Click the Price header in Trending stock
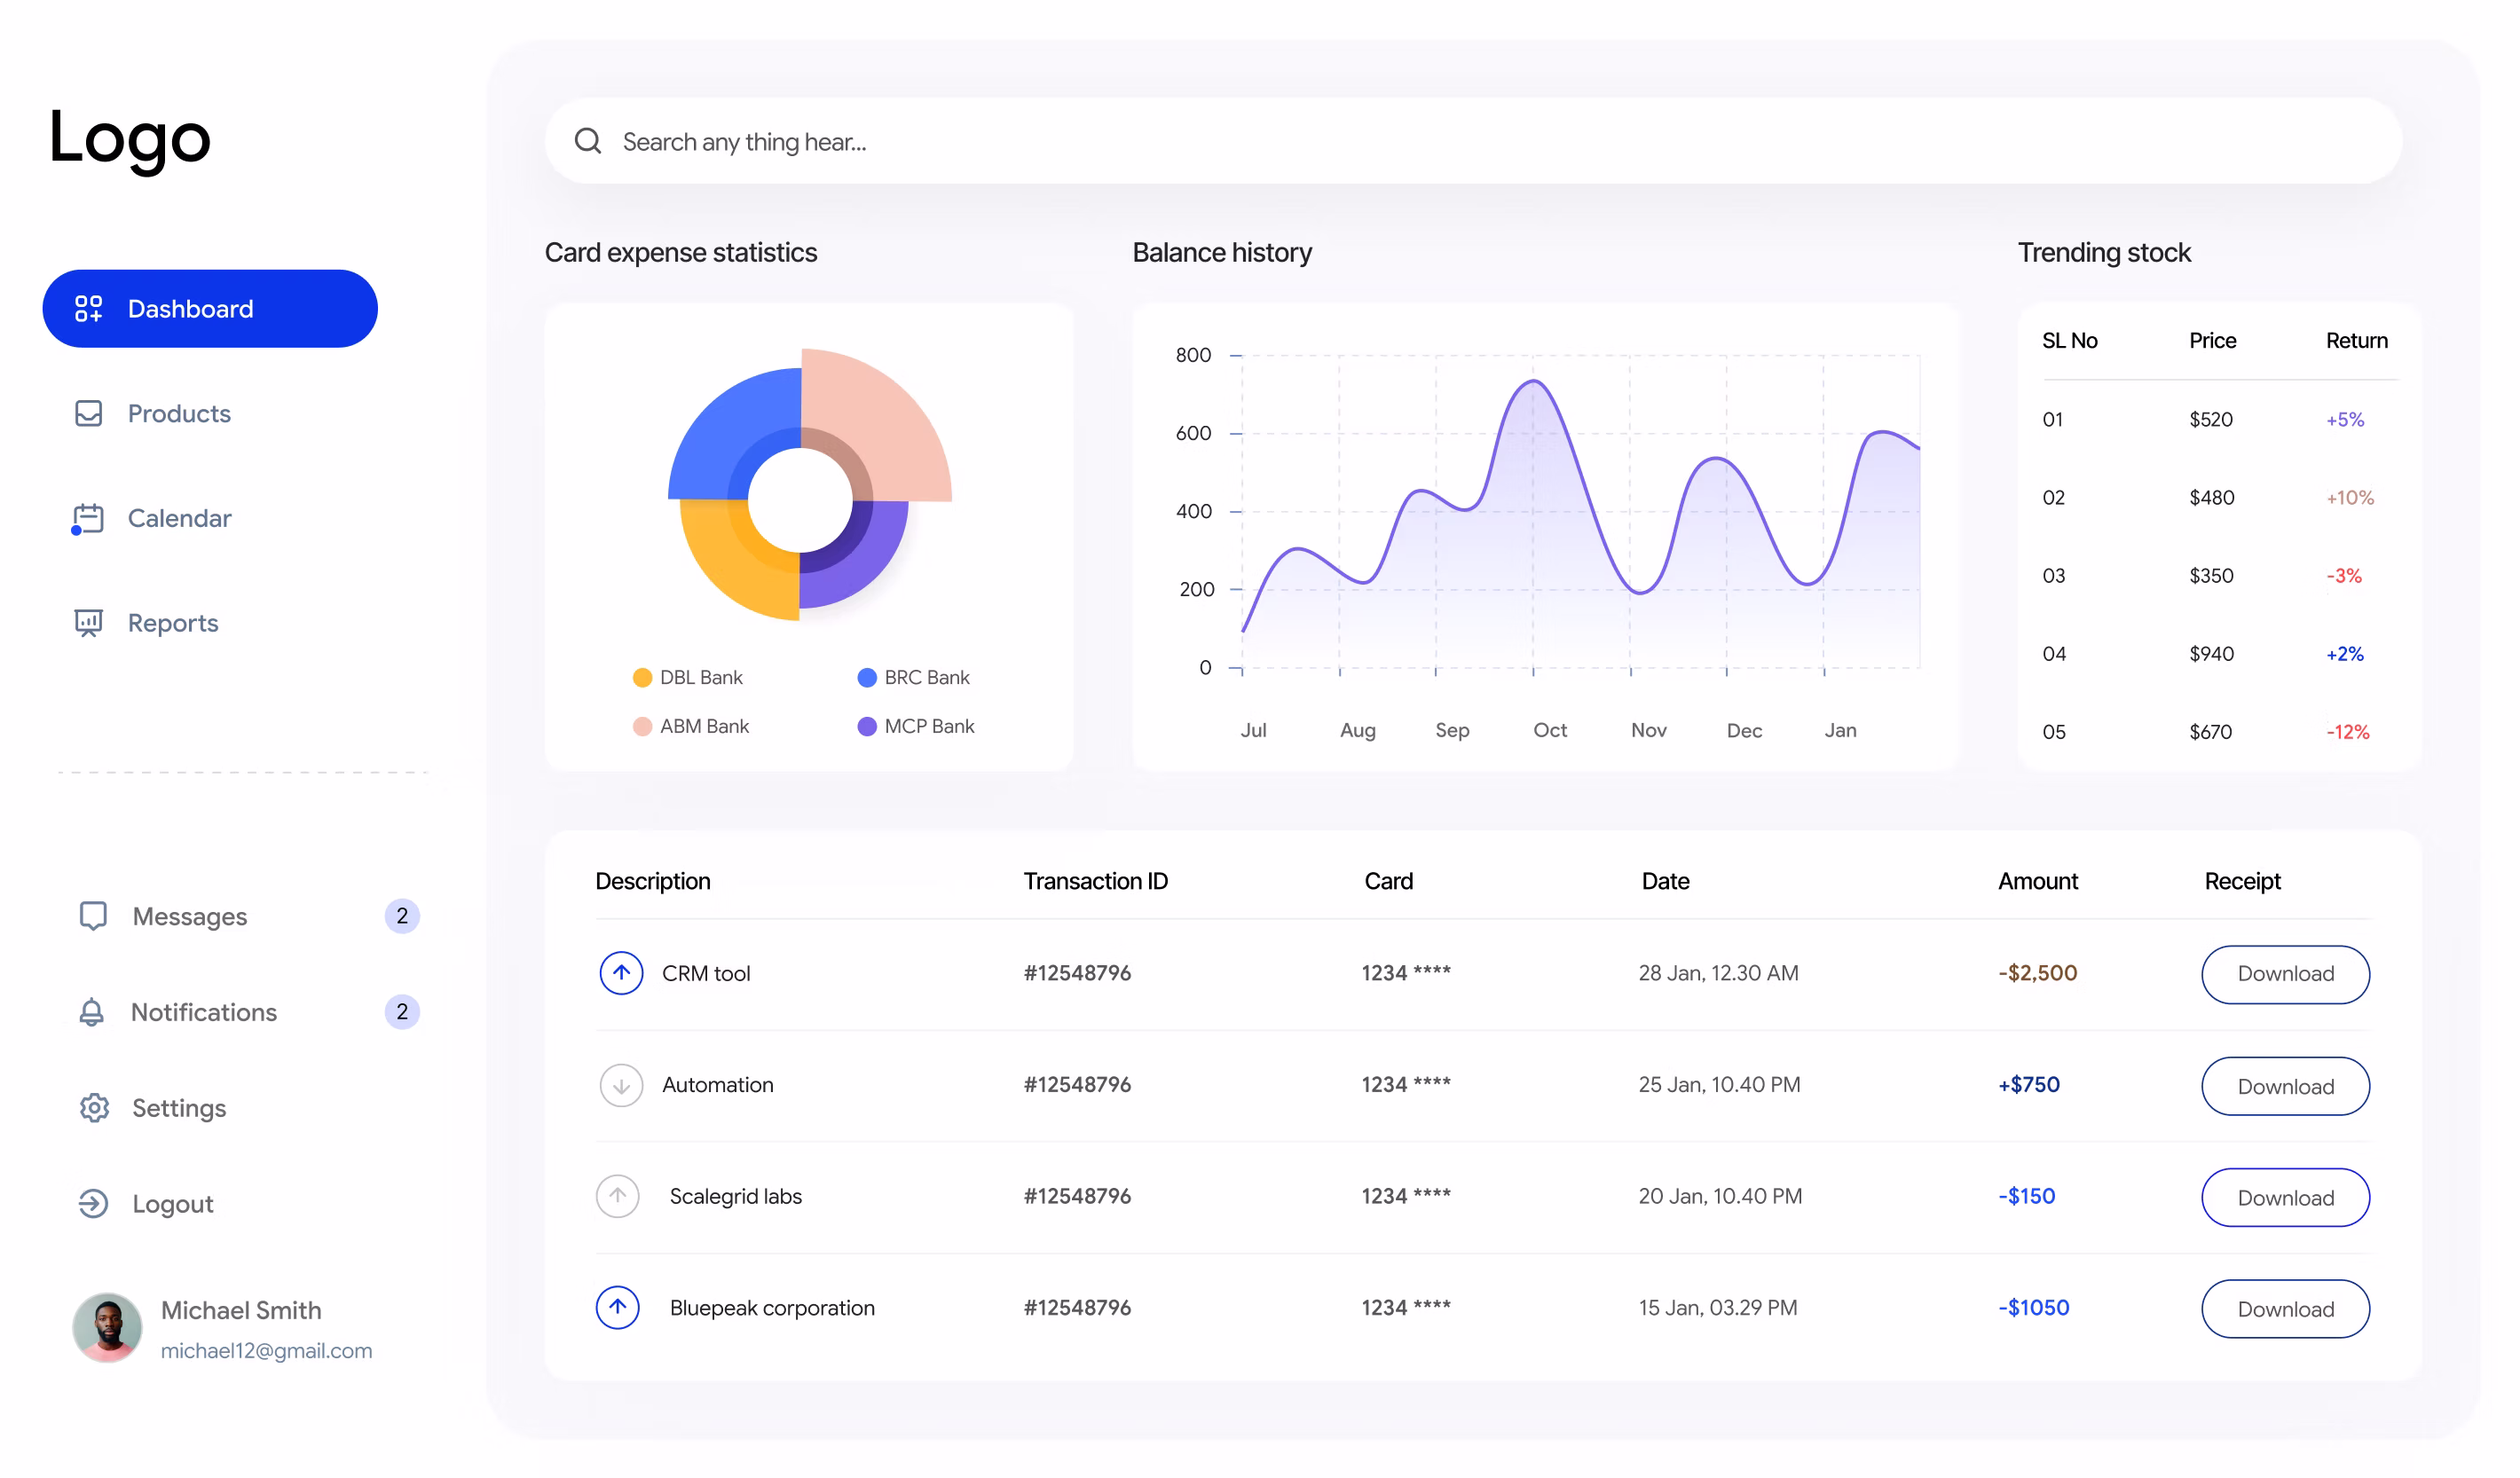 [2212, 341]
